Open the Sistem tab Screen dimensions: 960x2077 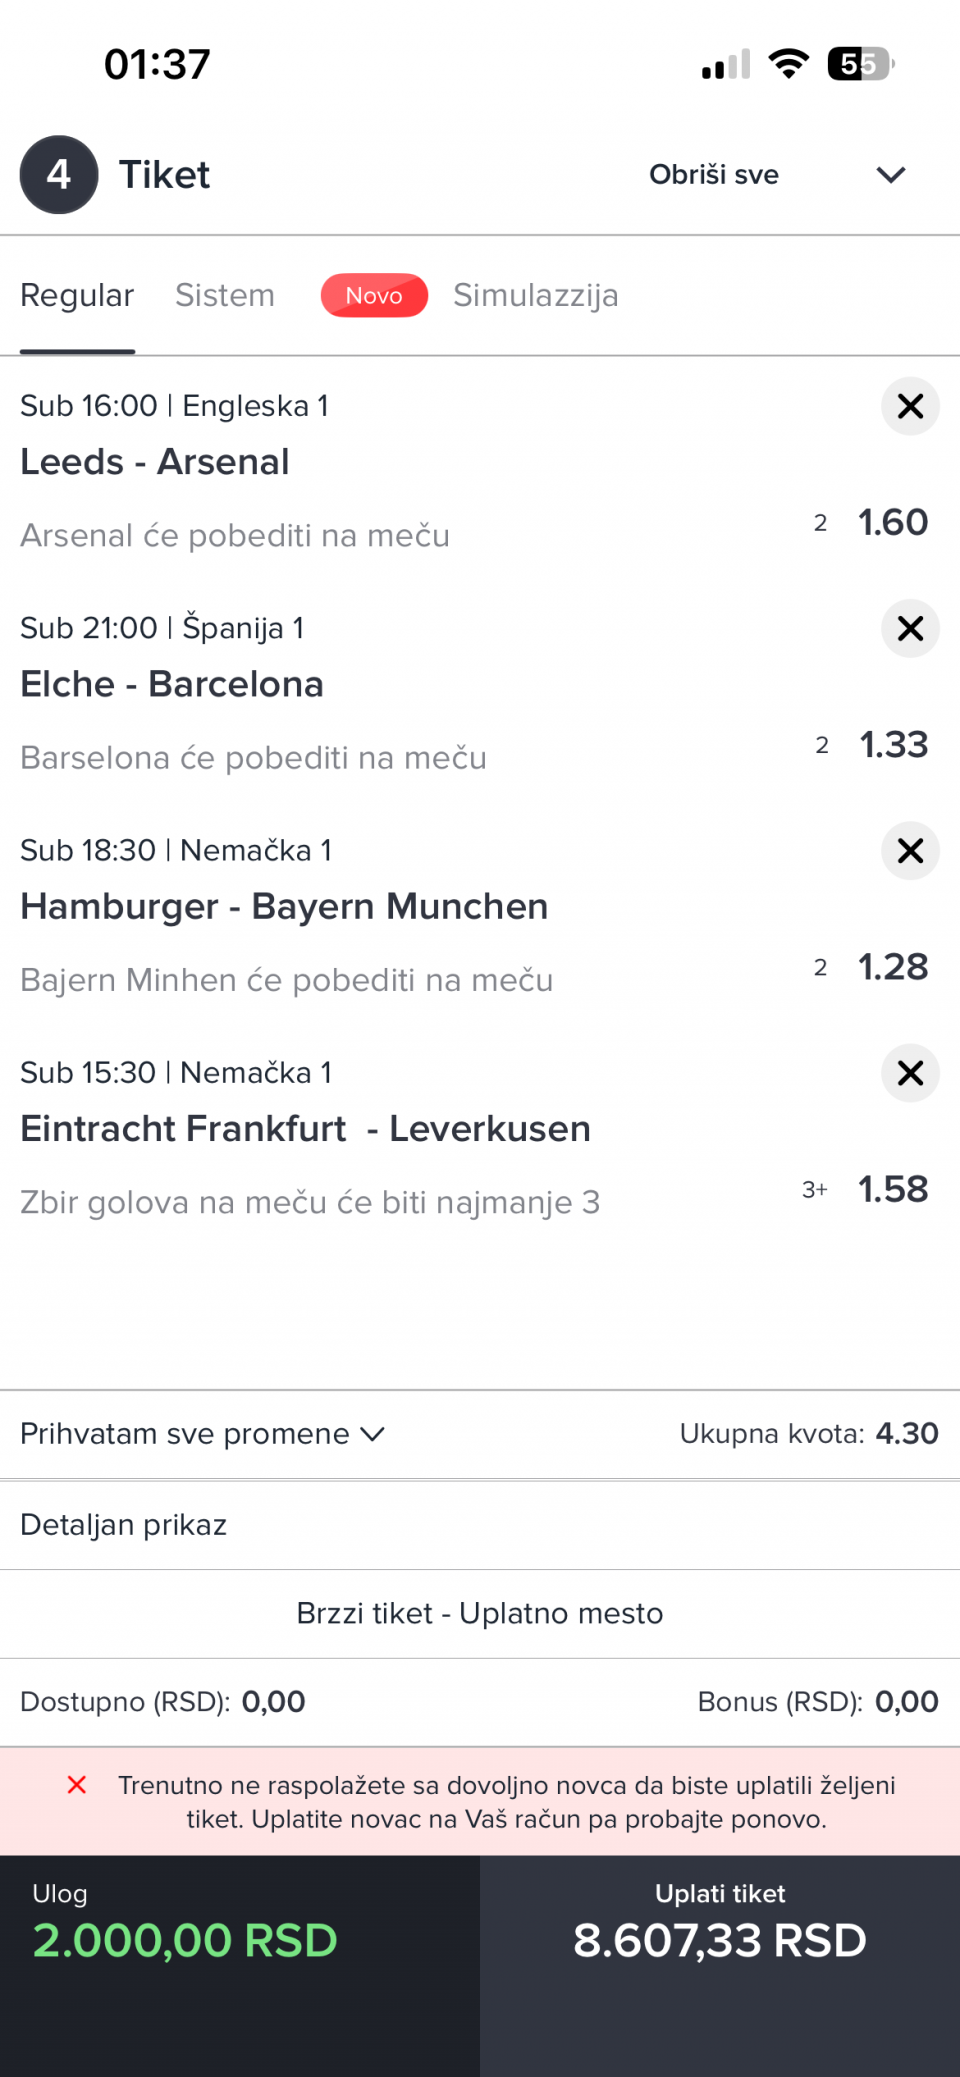[225, 296]
